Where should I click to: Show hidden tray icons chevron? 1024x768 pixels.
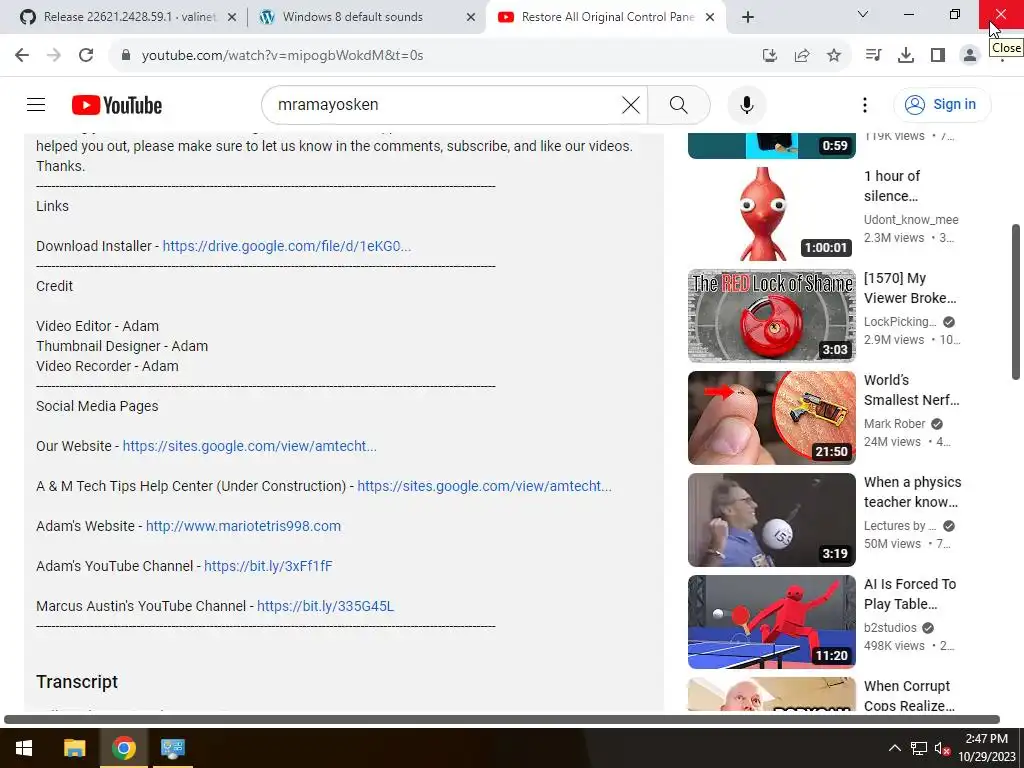[895, 748]
